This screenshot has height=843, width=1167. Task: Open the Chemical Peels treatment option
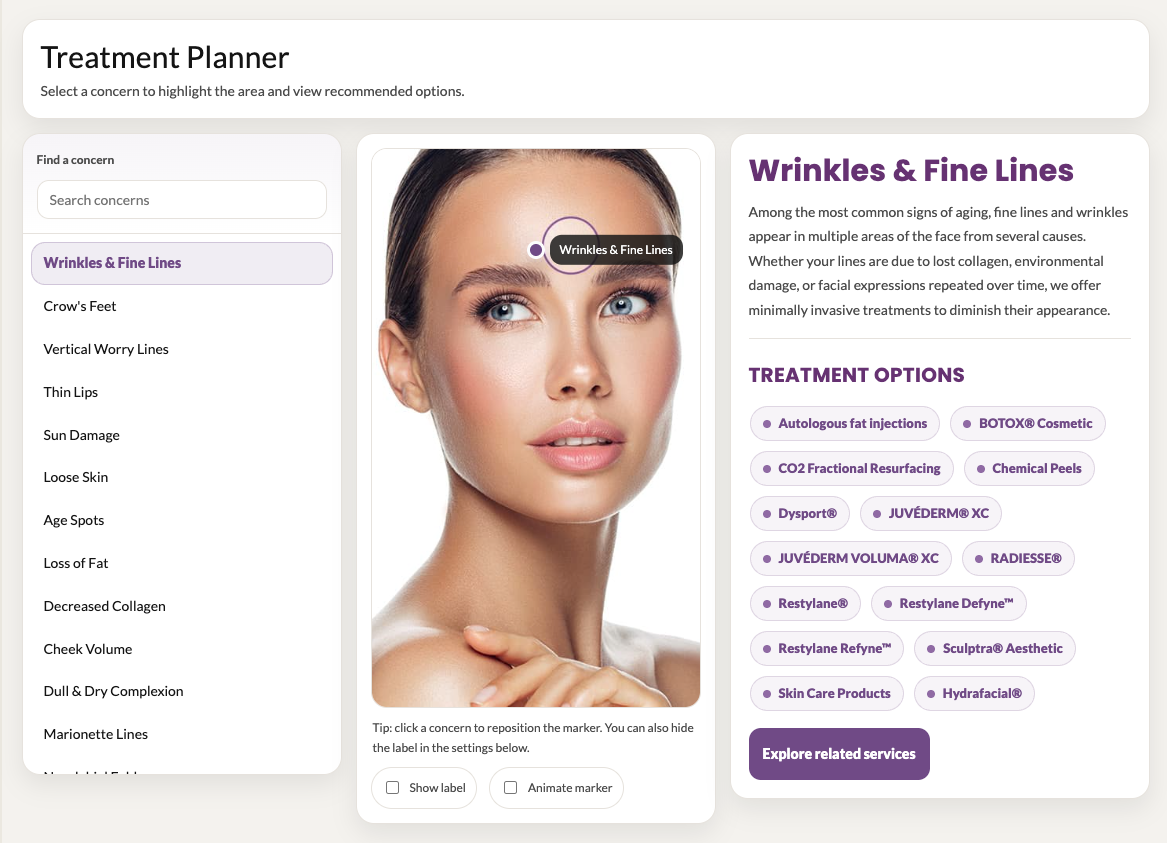click(x=1029, y=468)
